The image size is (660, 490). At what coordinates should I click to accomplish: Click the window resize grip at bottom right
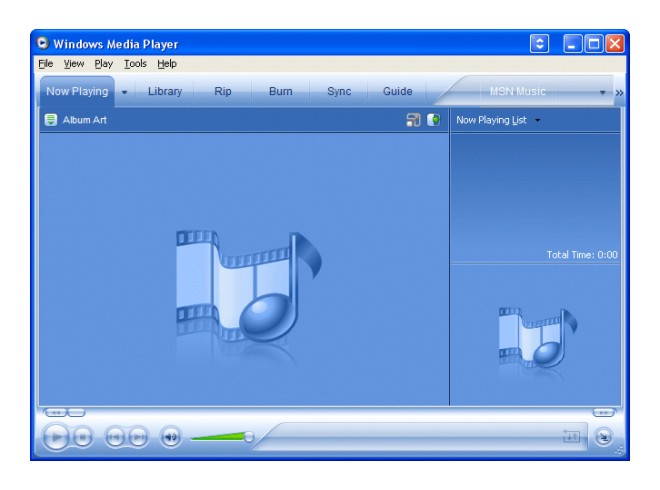point(619,450)
